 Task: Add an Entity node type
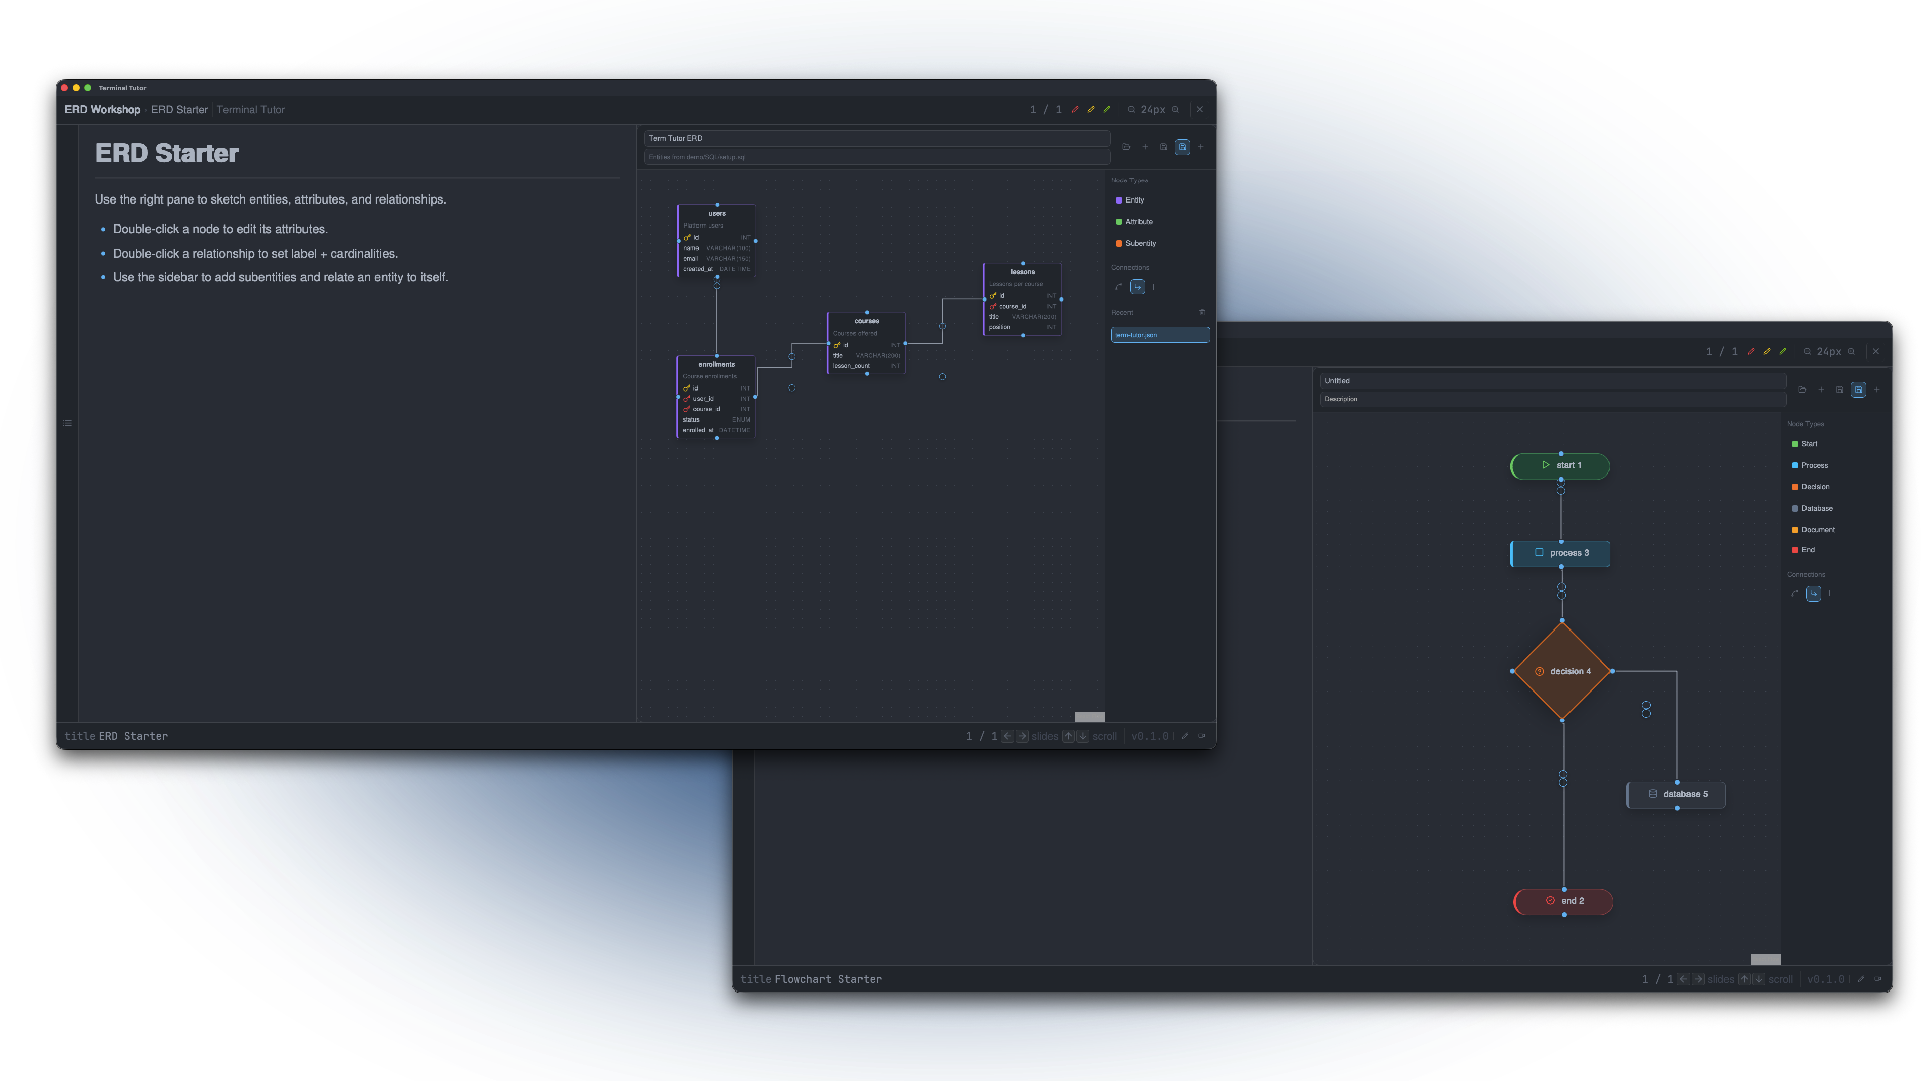[1130, 200]
